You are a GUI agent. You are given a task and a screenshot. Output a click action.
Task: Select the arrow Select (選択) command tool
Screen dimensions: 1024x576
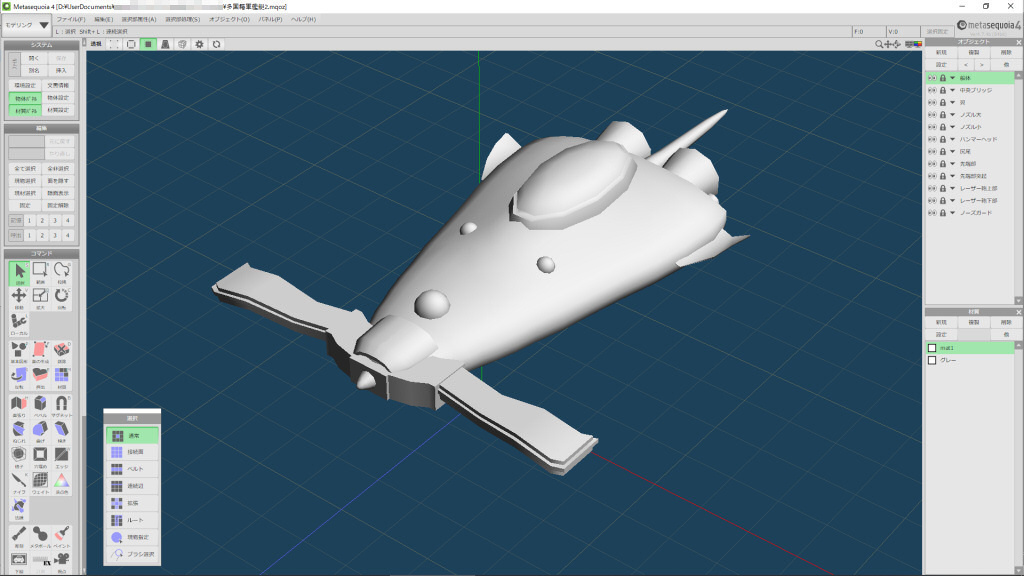[19, 273]
